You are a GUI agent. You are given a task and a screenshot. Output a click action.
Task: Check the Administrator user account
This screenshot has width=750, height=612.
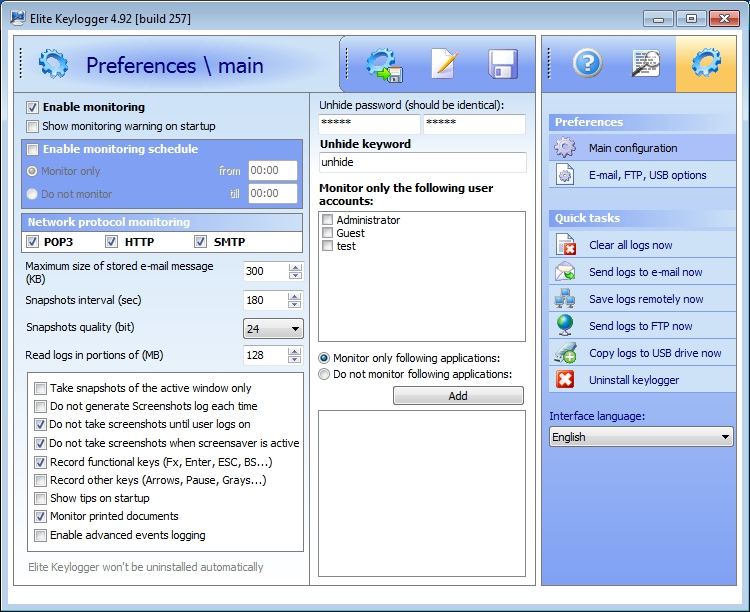327,220
